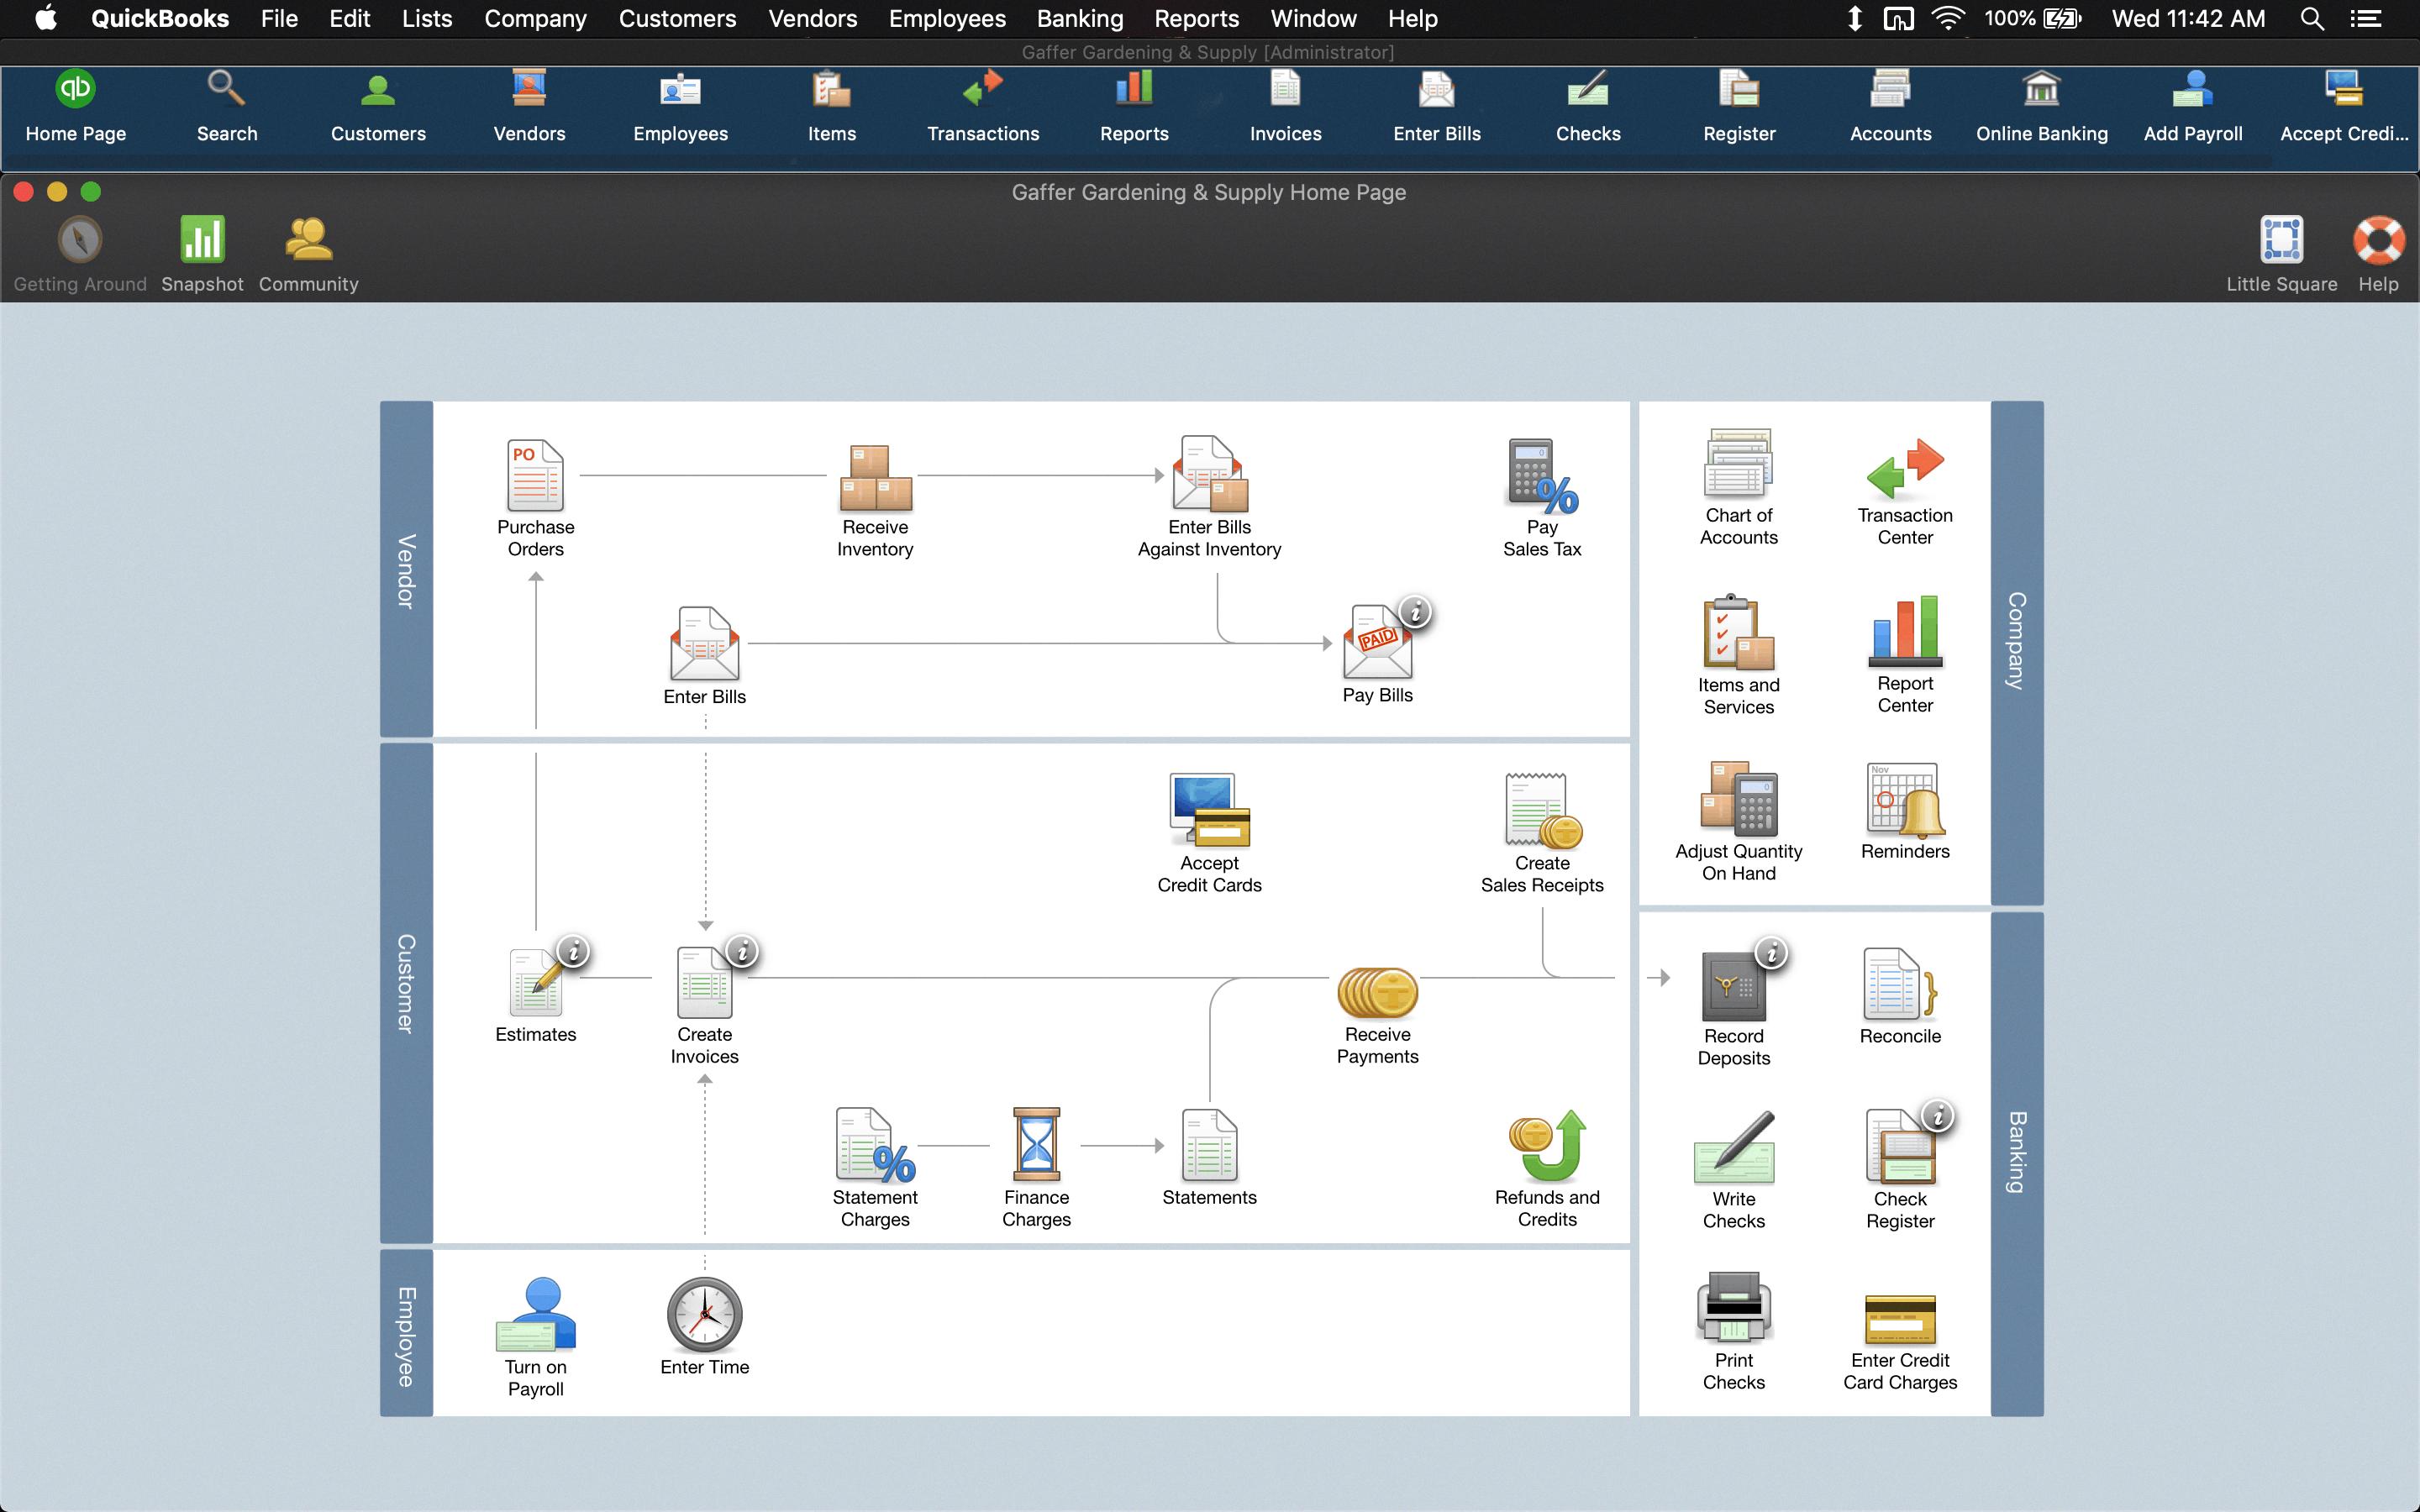Viewport: 2420px width, 1512px height.
Task: Click the info badge on Estimates
Action: (x=573, y=951)
